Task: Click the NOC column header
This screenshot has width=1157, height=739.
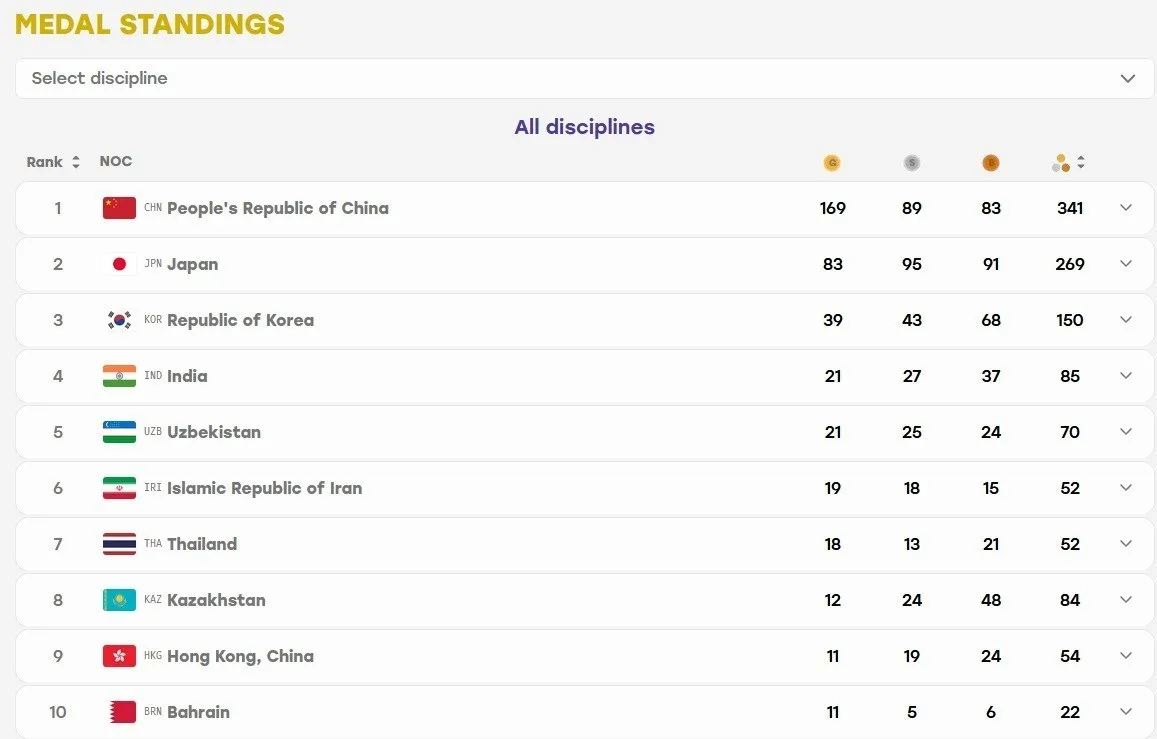Action: [x=116, y=162]
